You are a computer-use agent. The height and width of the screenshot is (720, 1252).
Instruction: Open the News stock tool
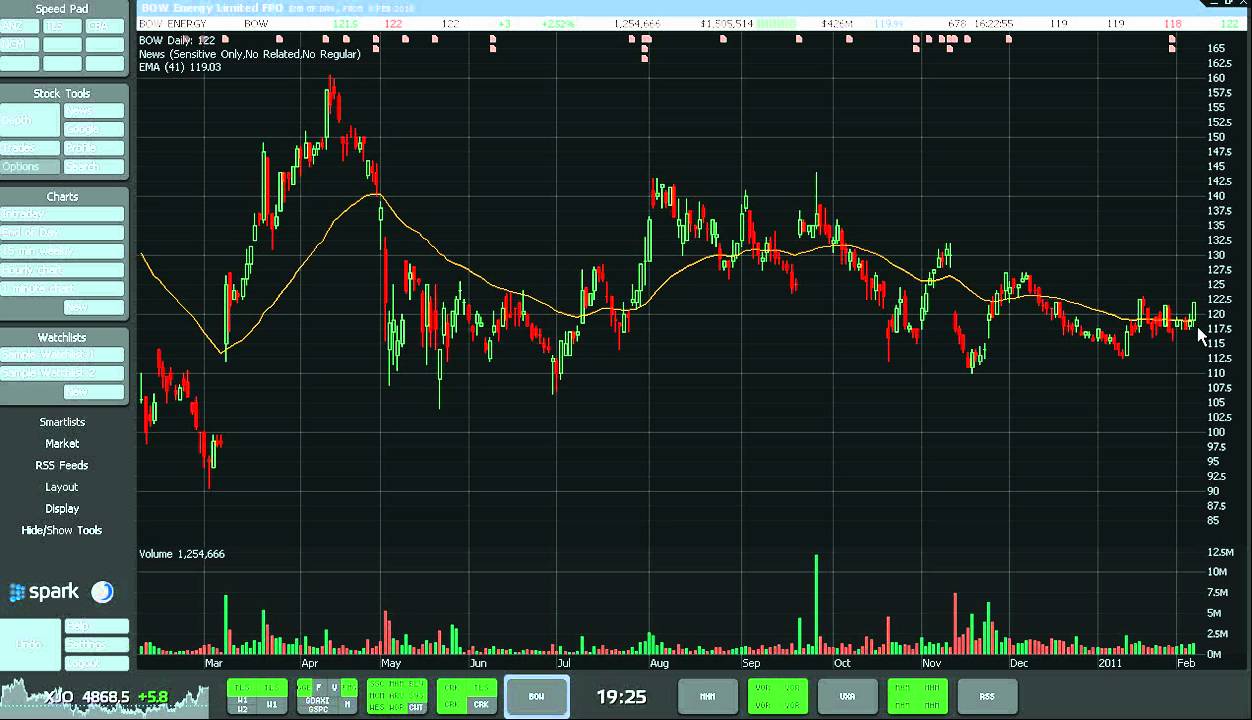(94, 111)
